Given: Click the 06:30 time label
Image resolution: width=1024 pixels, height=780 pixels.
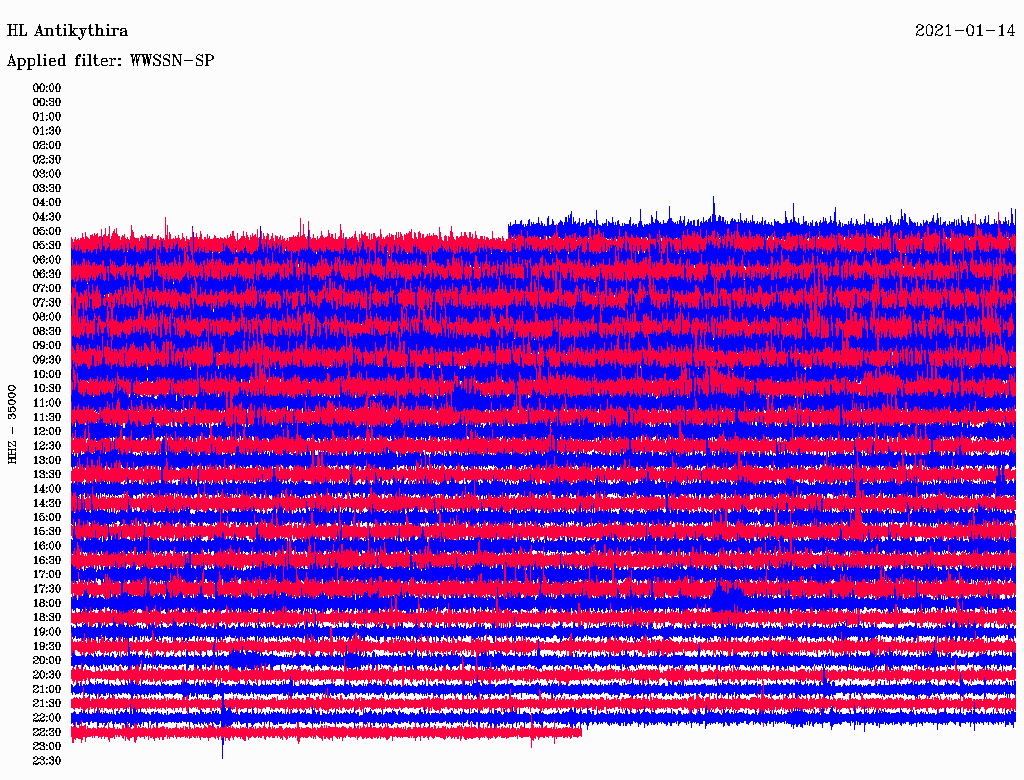Looking at the screenshot, I should [47, 274].
